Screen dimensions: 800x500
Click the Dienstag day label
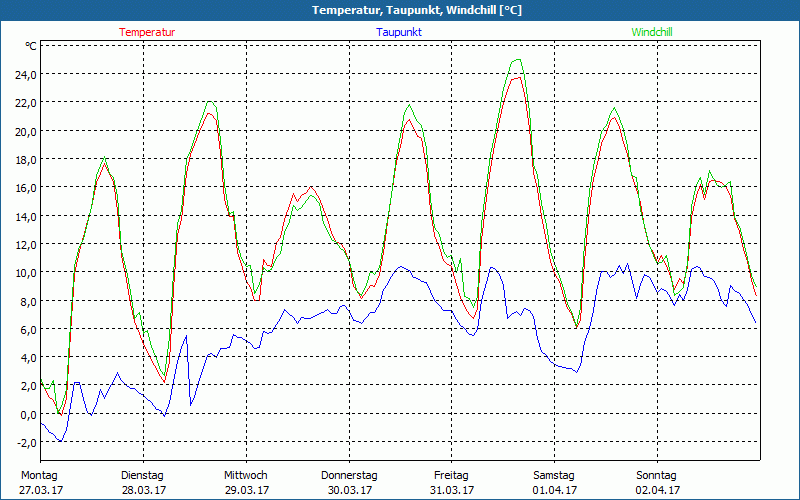click(142, 476)
